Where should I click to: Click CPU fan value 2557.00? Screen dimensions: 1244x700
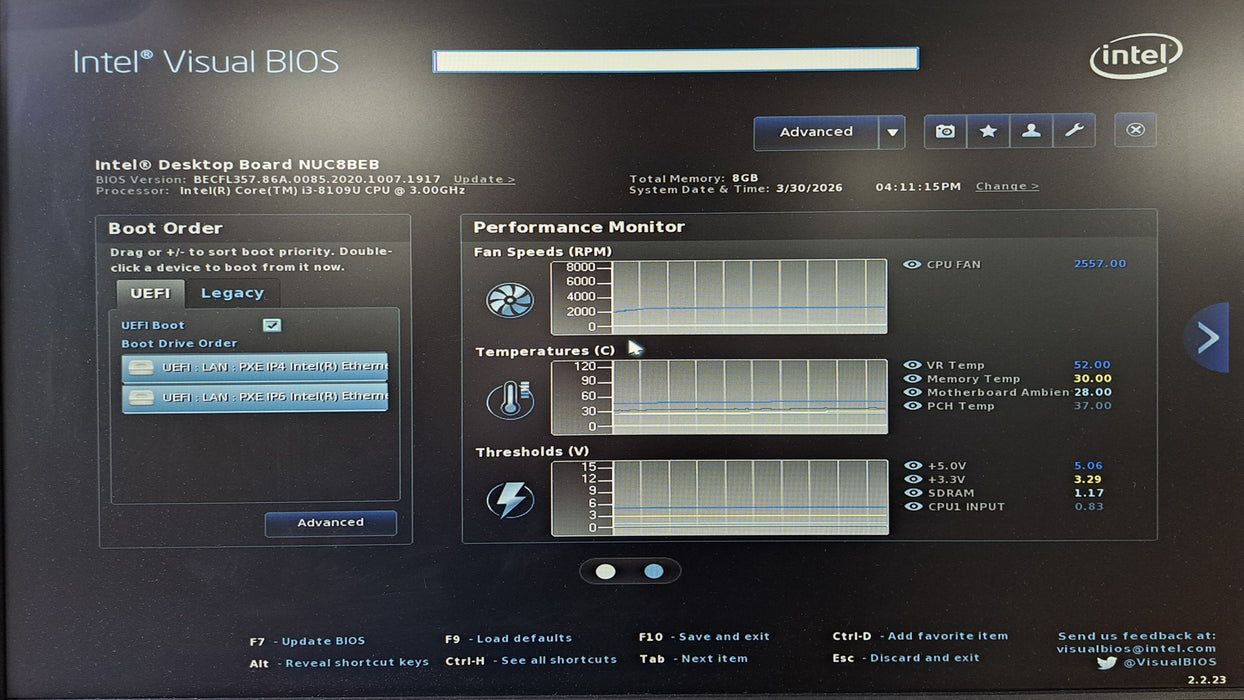(x=1100, y=264)
